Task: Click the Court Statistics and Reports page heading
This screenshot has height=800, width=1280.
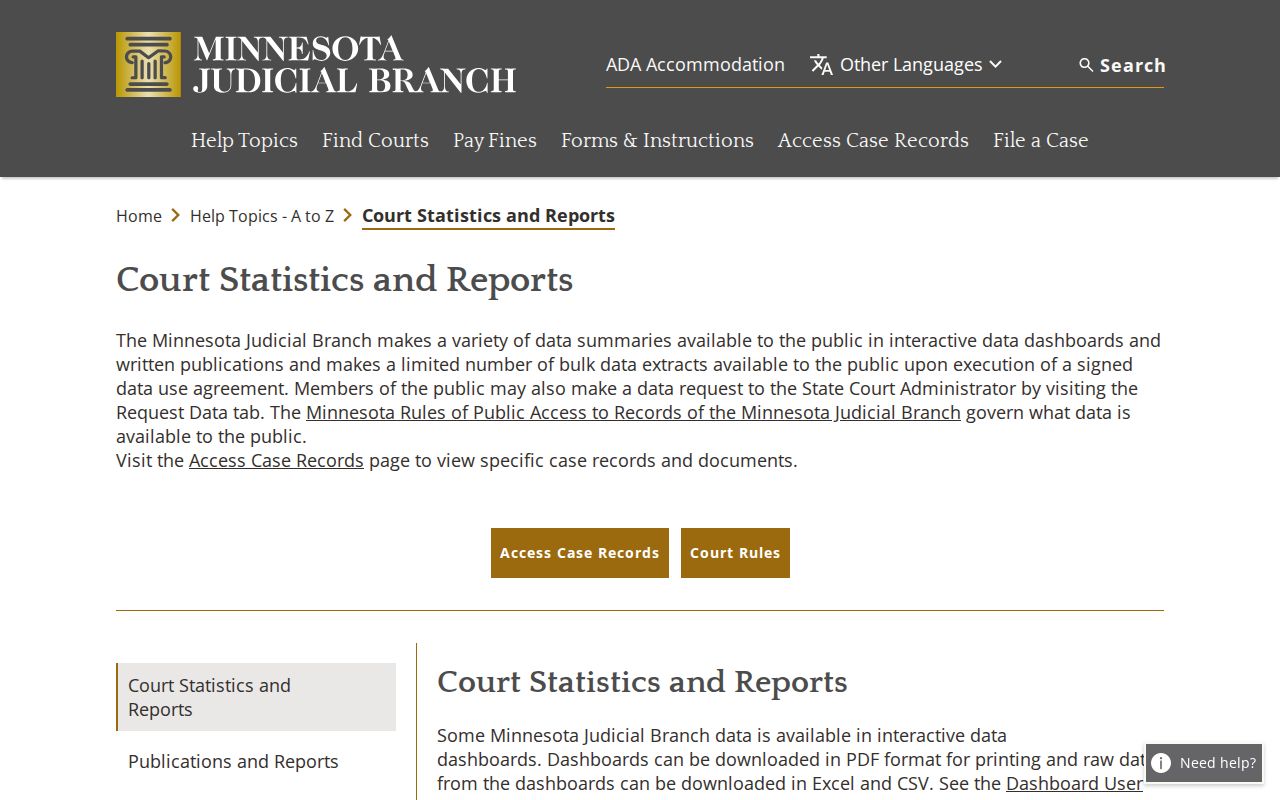Action: [x=344, y=280]
